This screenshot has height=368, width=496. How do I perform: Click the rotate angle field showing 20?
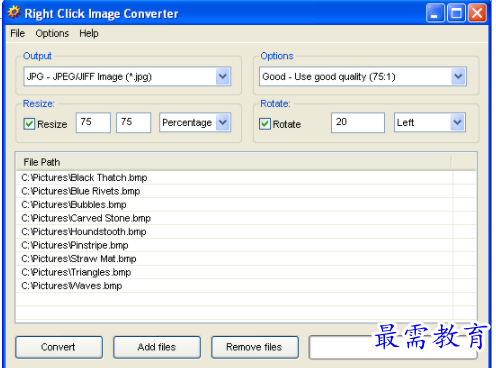click(x=358, y=123)
